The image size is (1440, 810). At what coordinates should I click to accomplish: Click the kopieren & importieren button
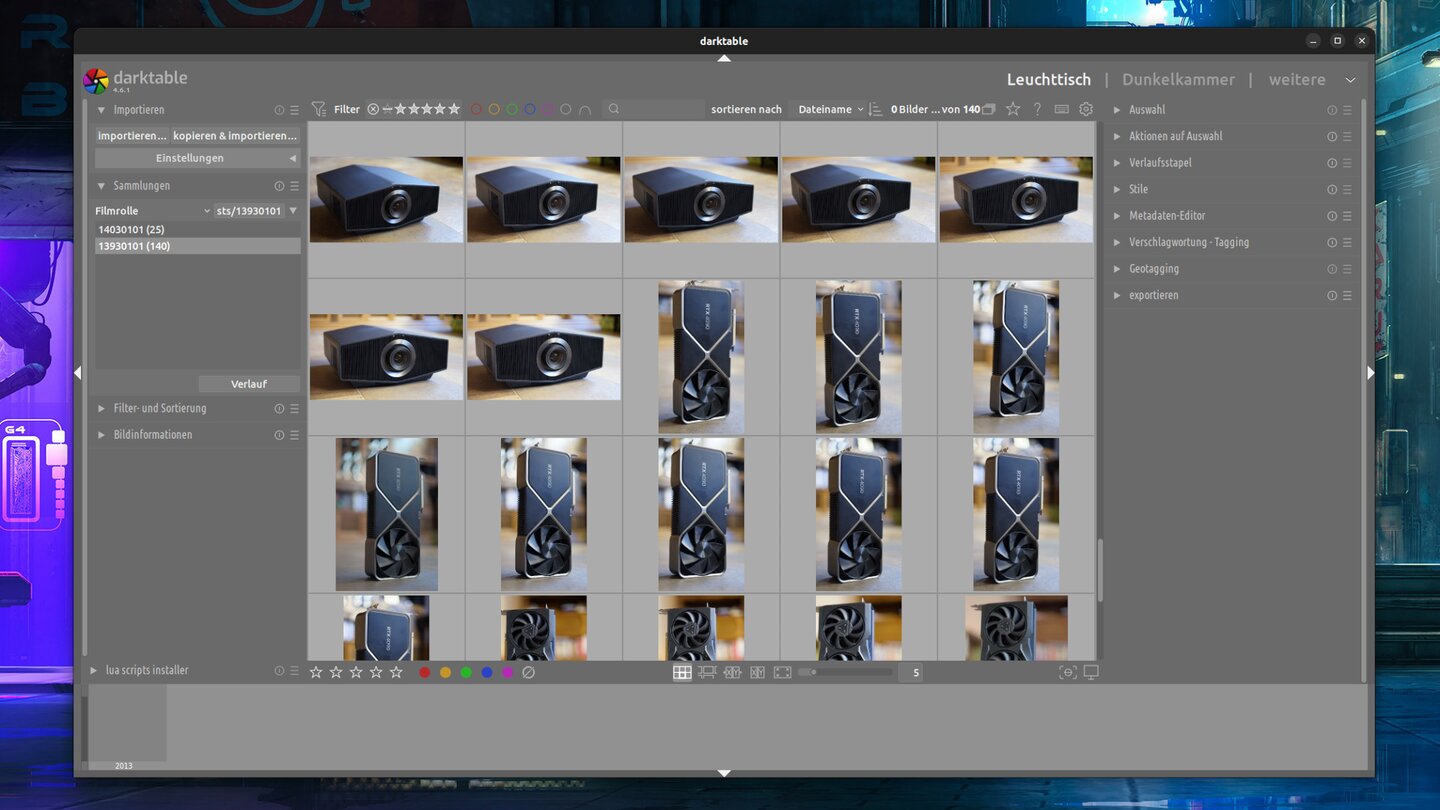[x=235, y=135]
